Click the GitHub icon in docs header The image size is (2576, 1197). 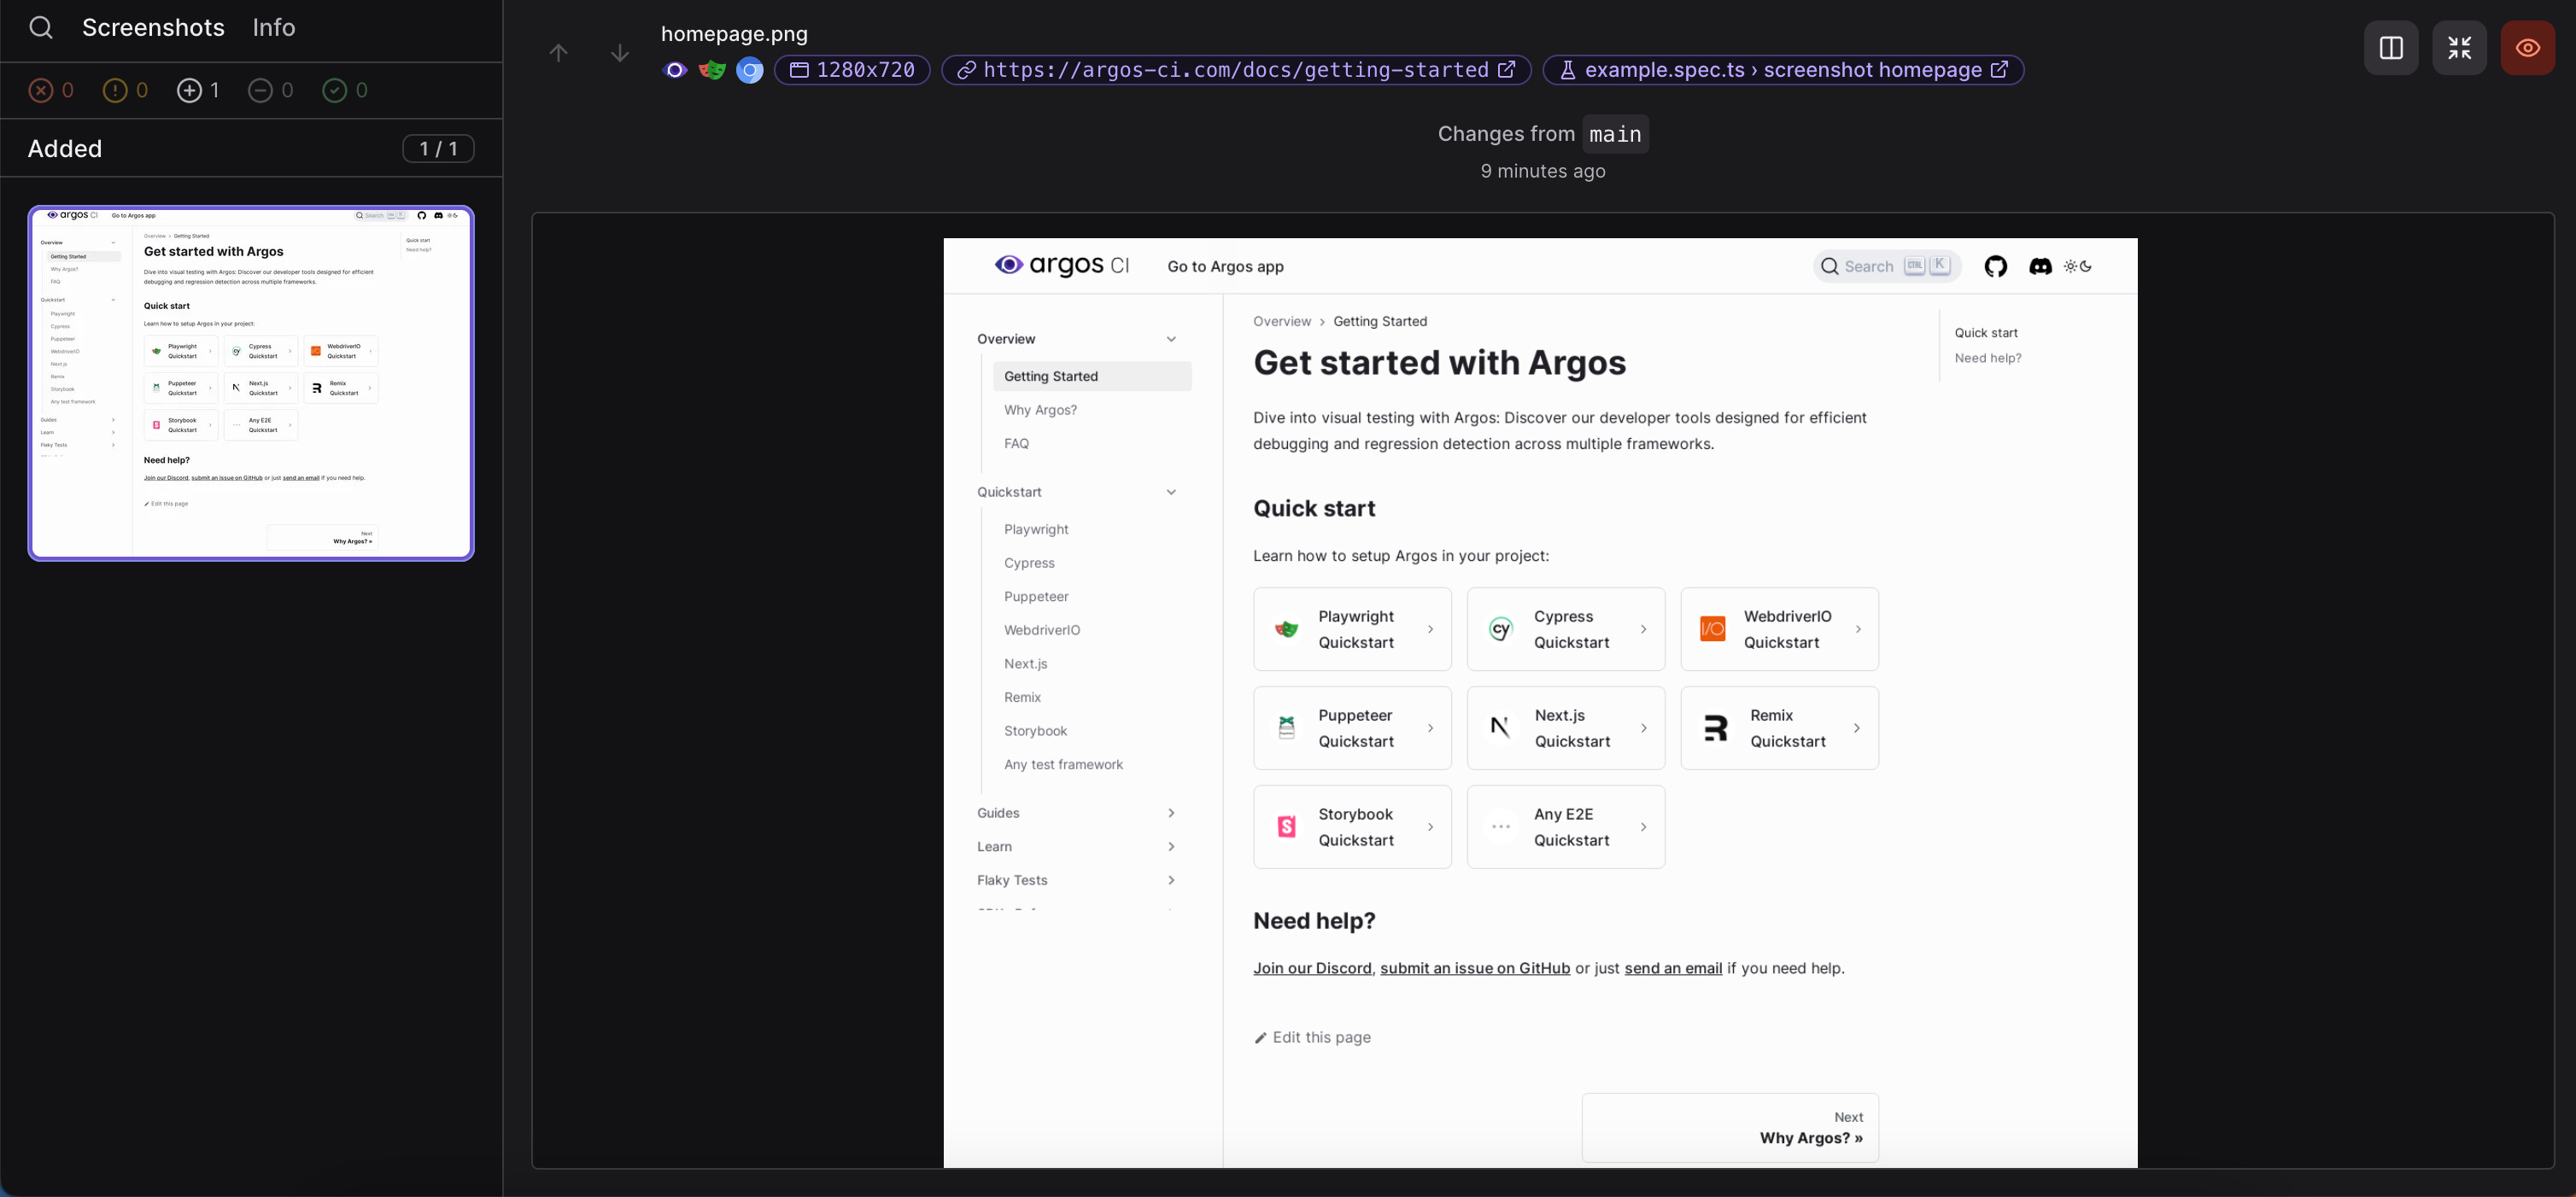(1995, 266)
